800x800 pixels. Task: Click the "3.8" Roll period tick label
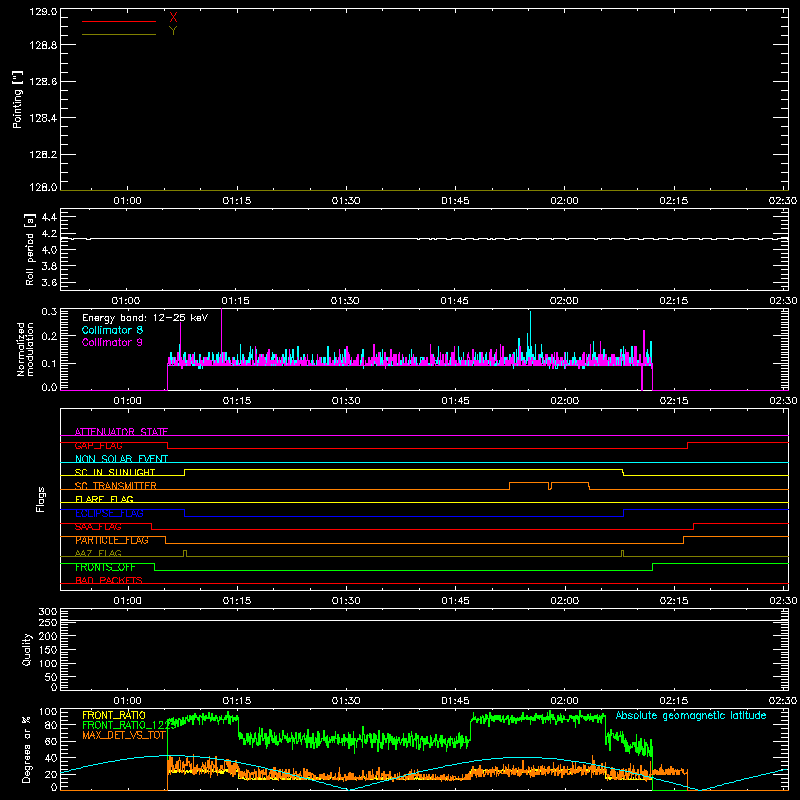coord(49,266)
